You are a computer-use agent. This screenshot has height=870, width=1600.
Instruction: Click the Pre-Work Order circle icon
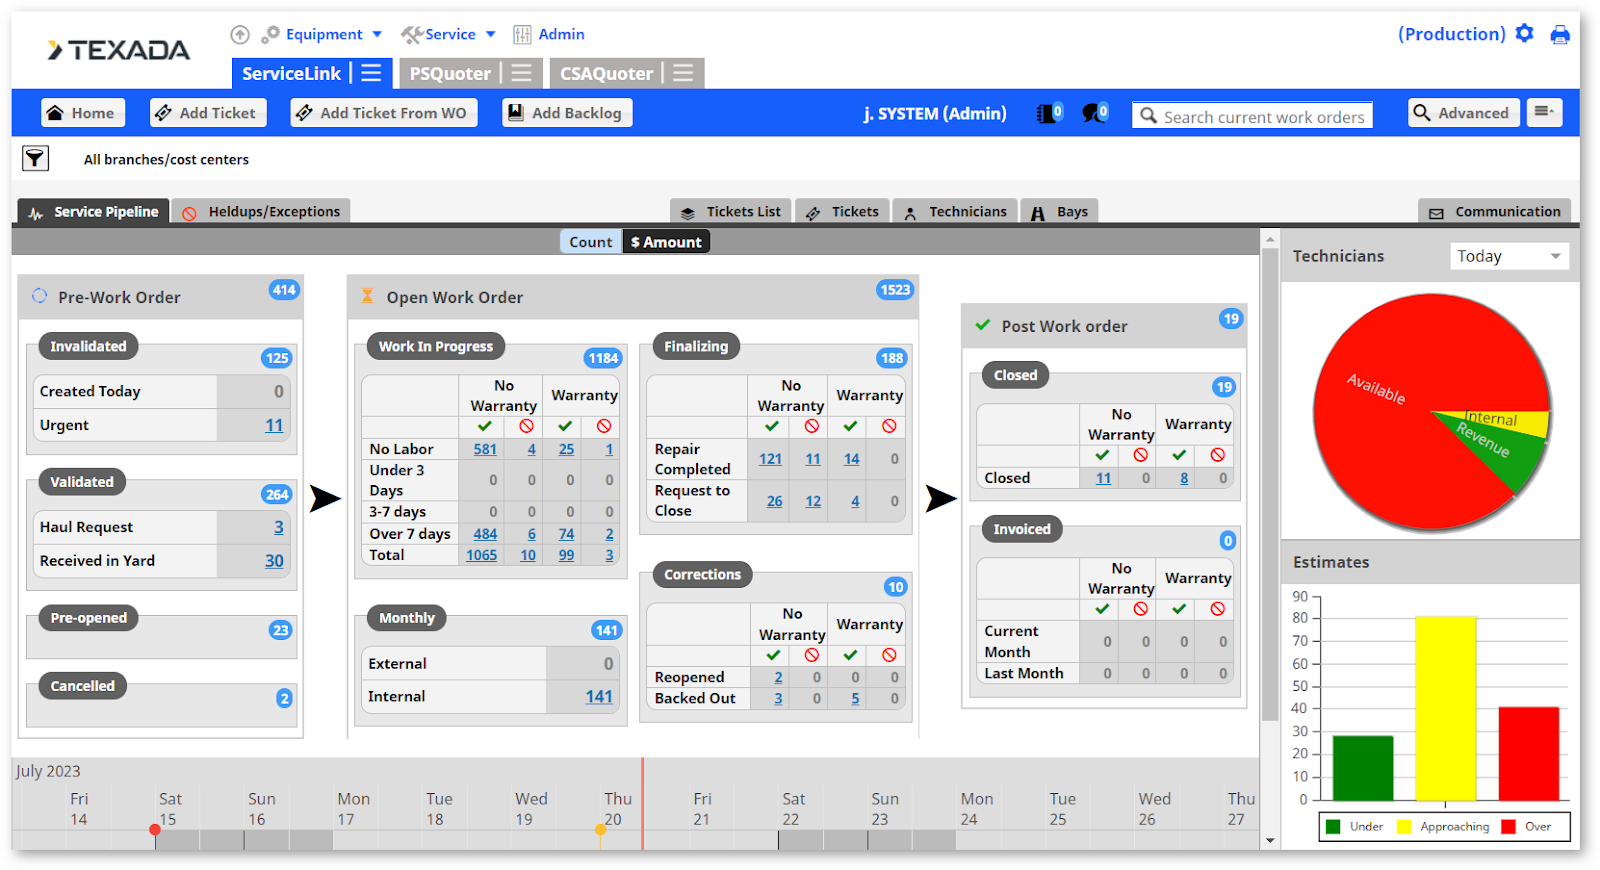pos(39,296)
